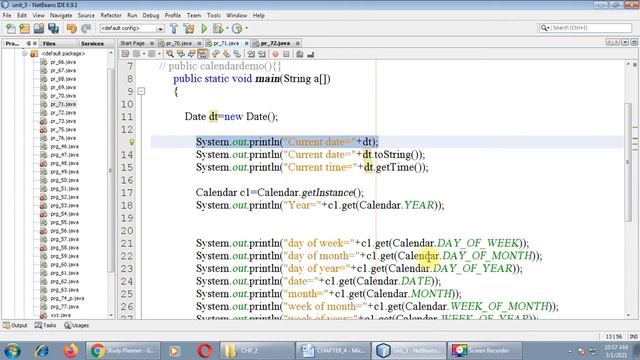Image resolution: width=640 pixels, height=360 pixels.
Task: Open the Tasks window button
Action: point(45,325)
